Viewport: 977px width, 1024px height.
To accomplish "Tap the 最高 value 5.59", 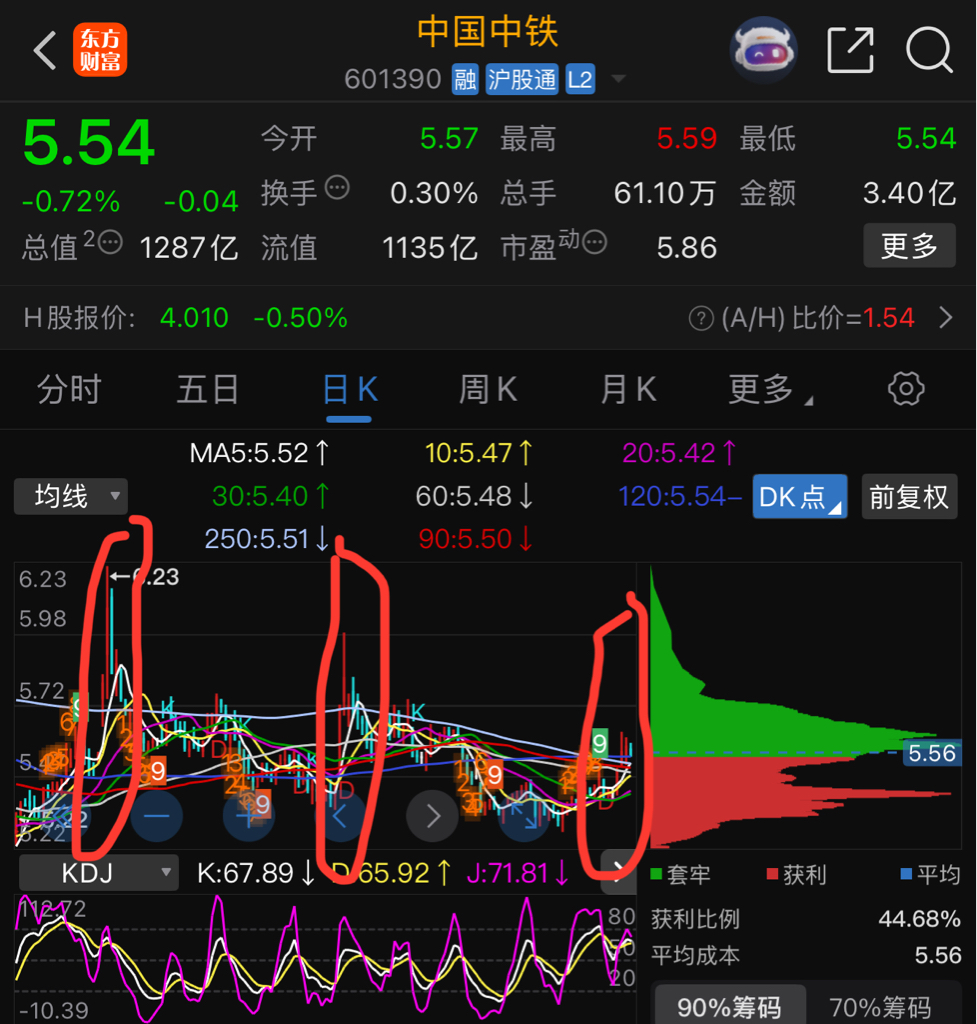I will pyautogui.click(x=687, y=138).
